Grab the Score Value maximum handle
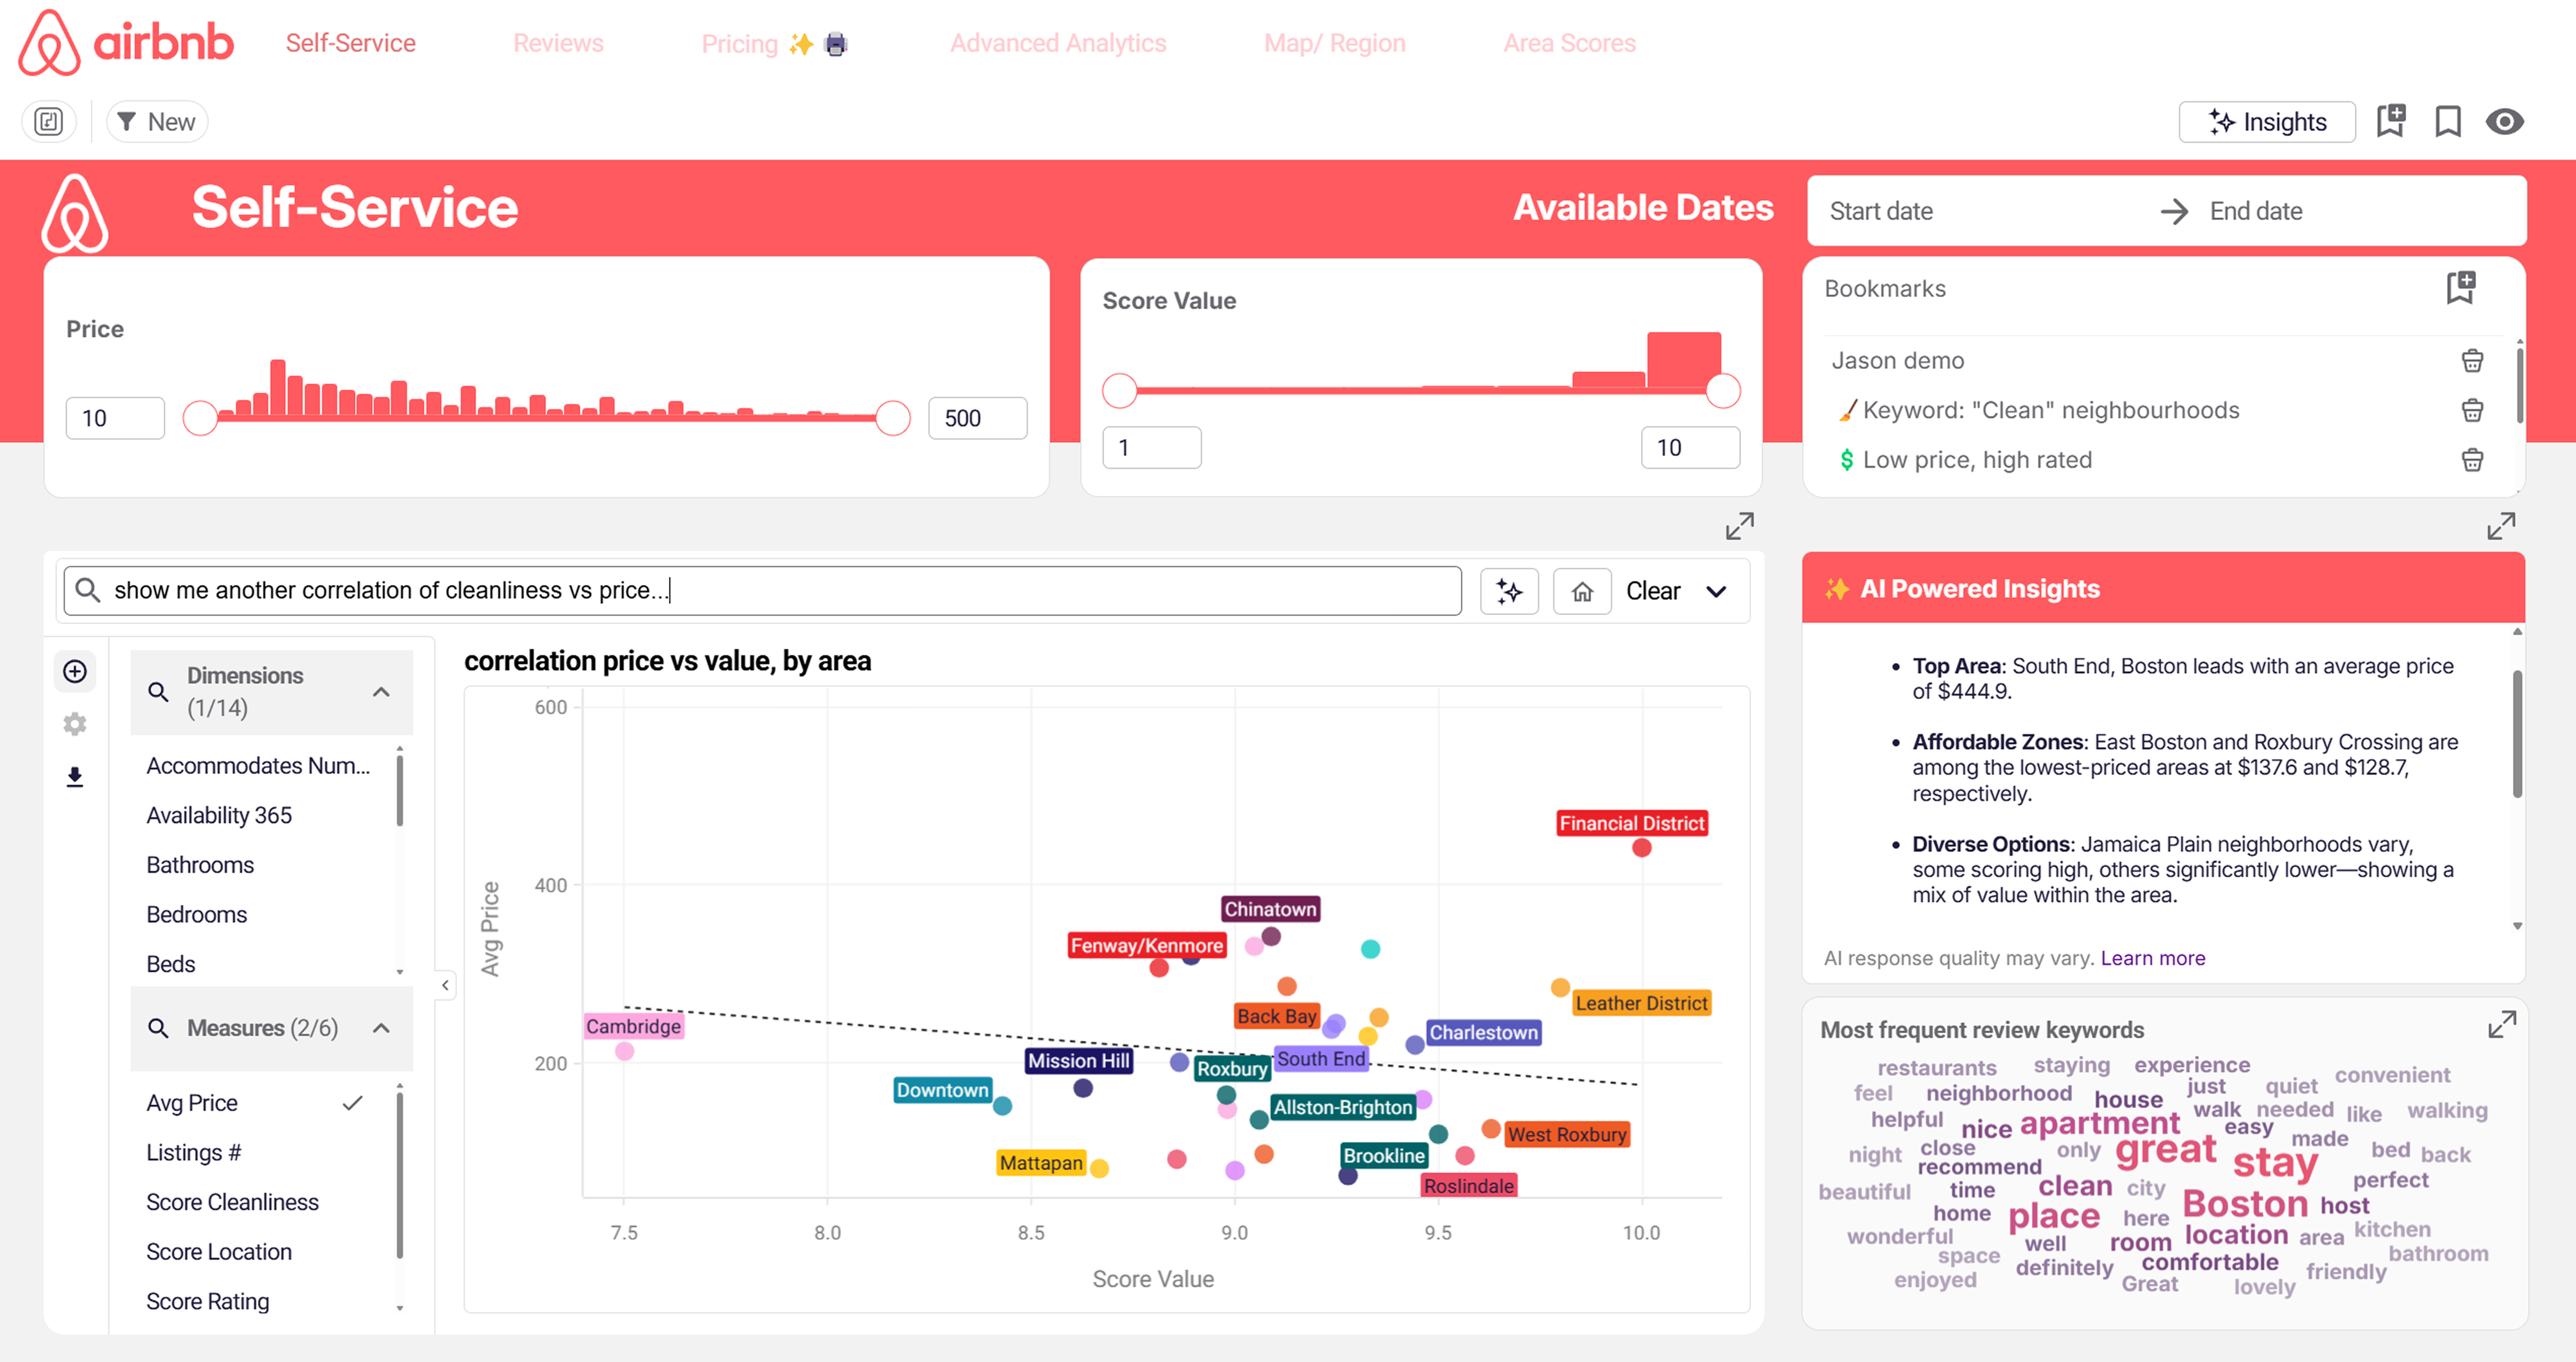2576x1362 pixels. (1723, 391)
